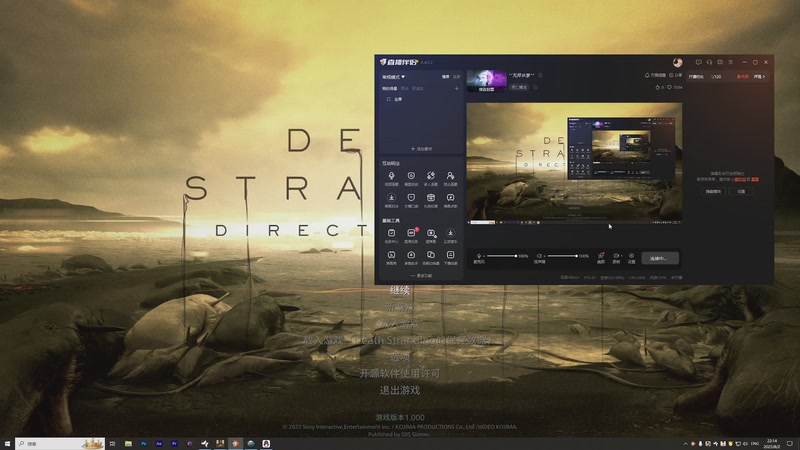
Task: Open the A-letter screen tool icon
Action: point(391,257)
